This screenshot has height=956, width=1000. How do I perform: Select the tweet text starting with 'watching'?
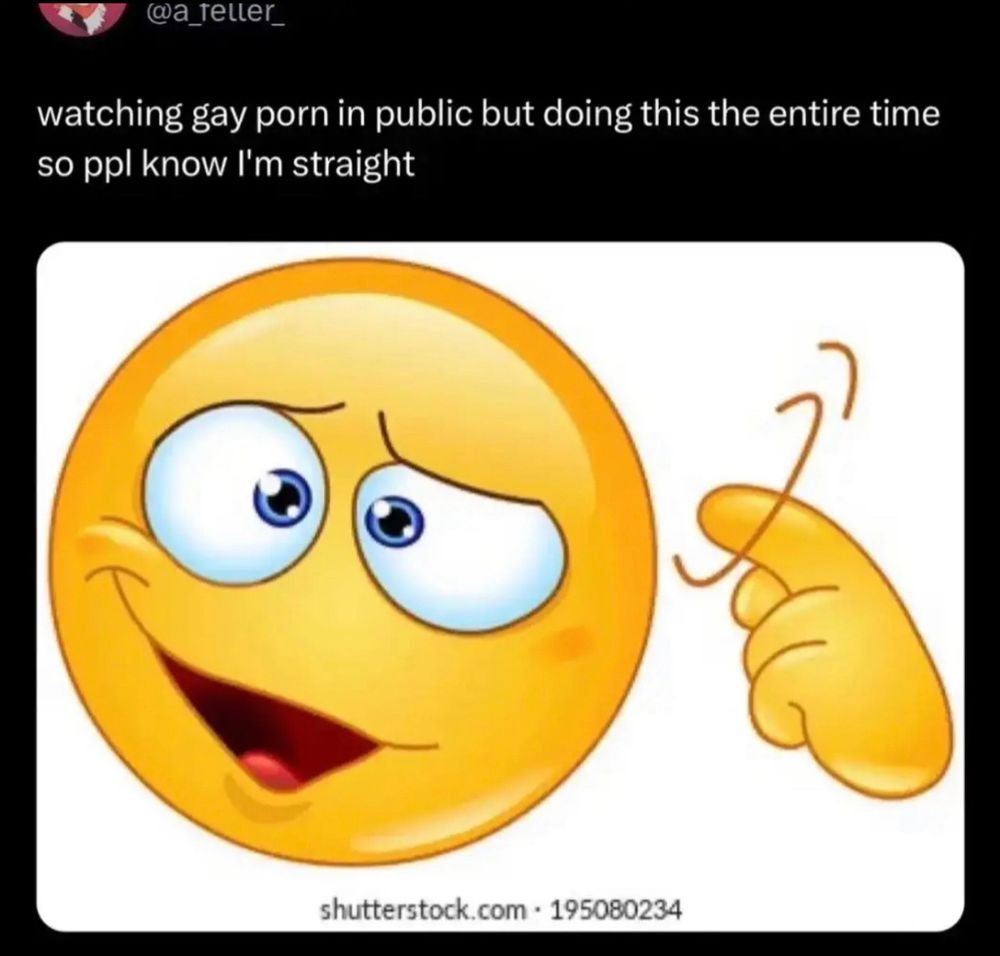point(488,138)
